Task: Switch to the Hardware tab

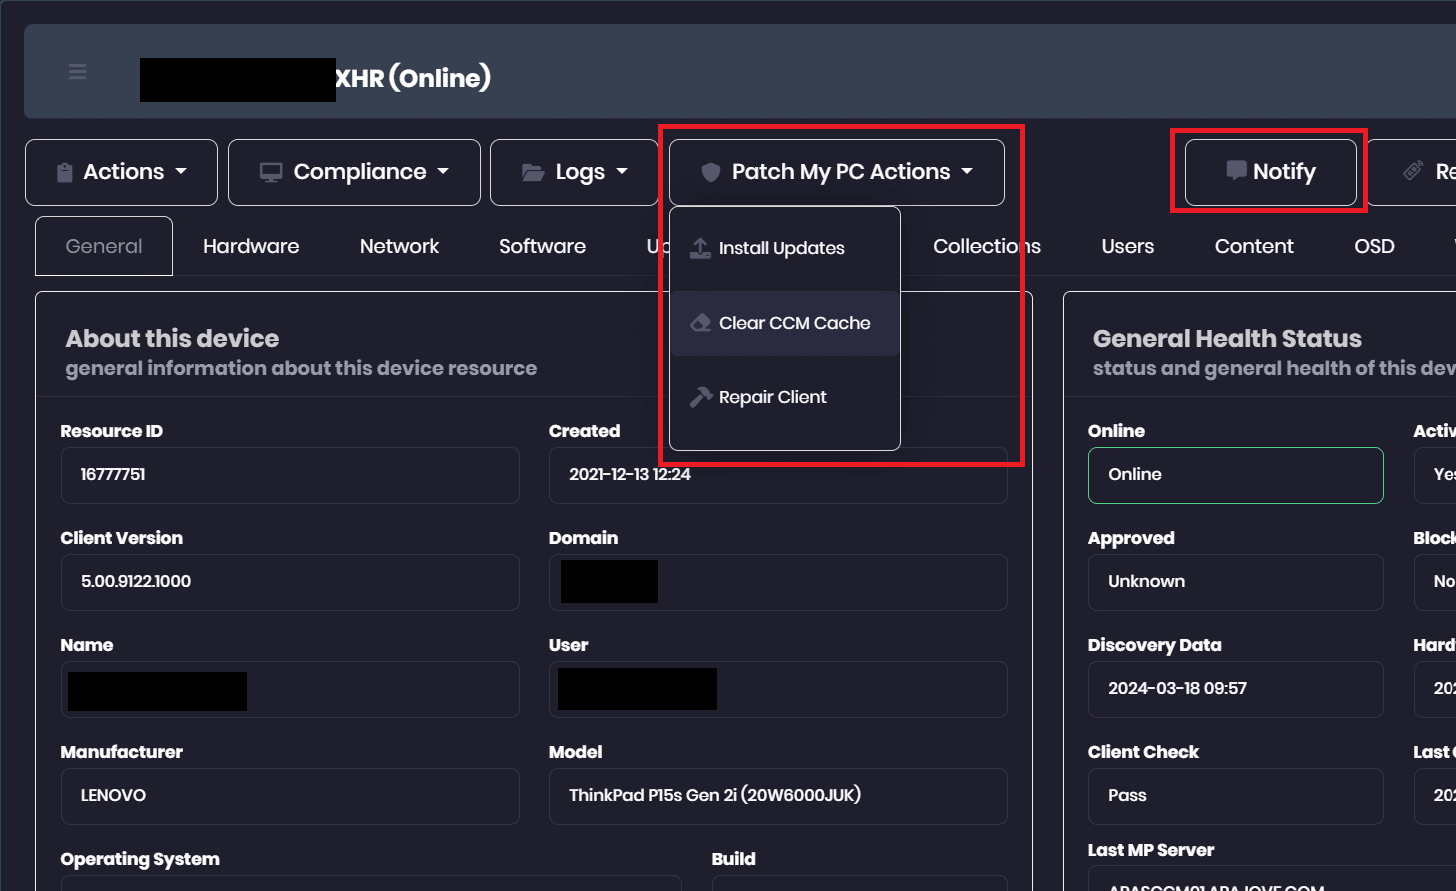Action: (x=251, y=246)
